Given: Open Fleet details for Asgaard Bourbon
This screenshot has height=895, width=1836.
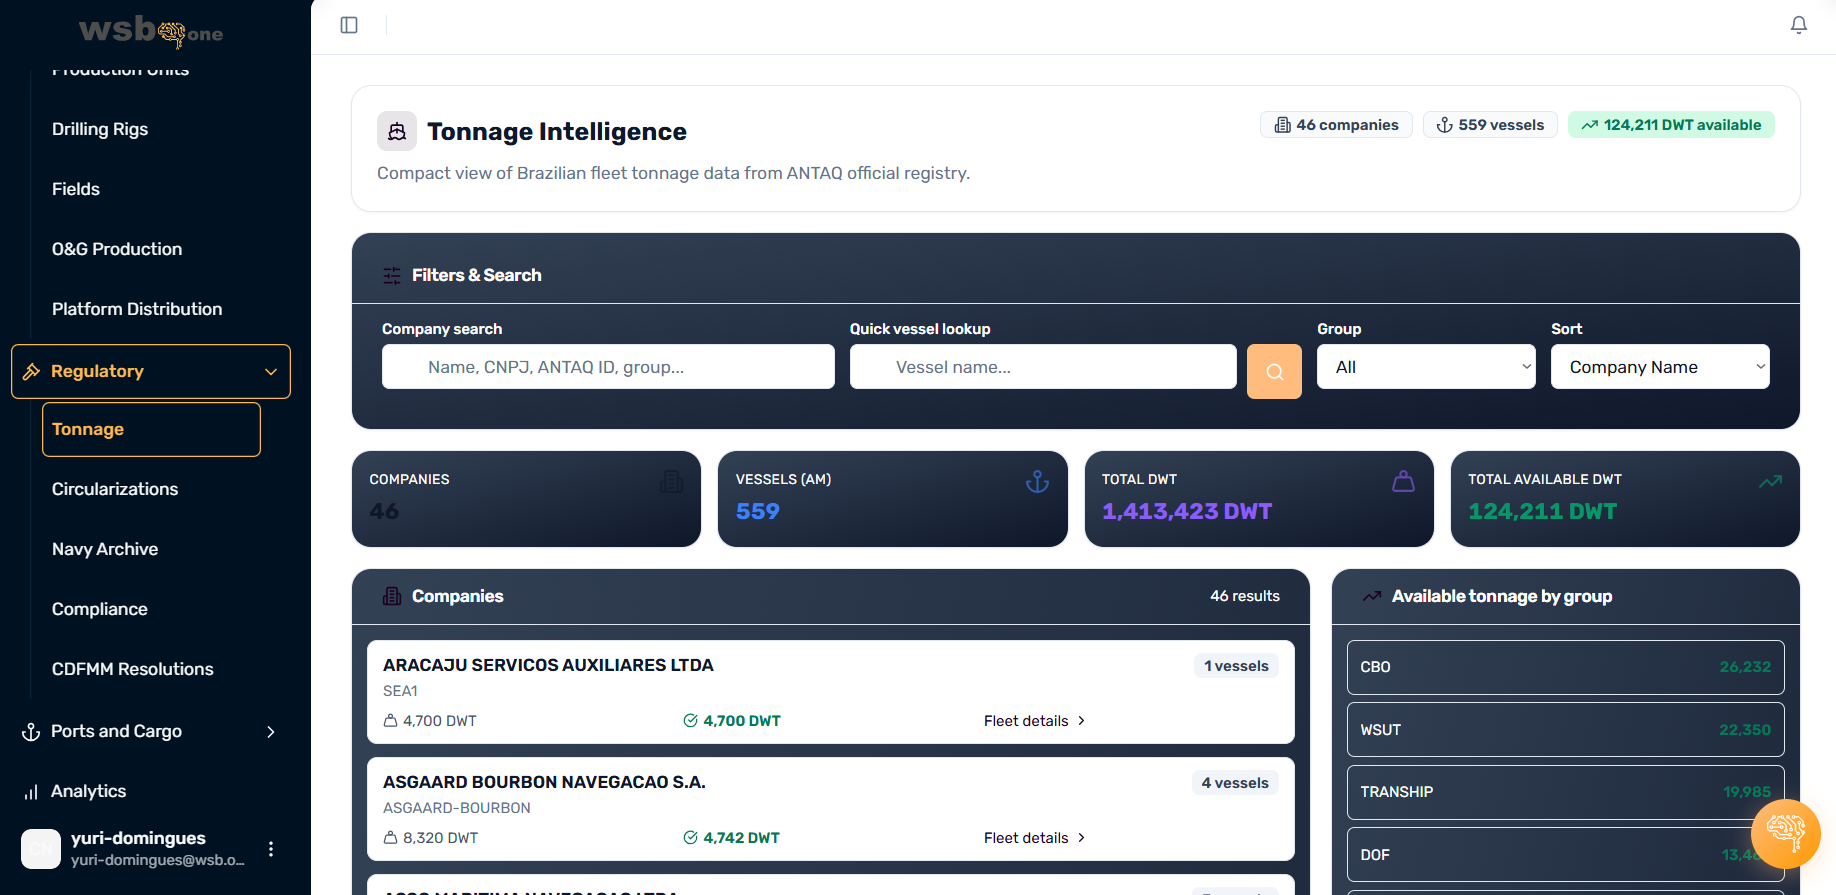Looking at the screenshot, I should pos(1034,838).
